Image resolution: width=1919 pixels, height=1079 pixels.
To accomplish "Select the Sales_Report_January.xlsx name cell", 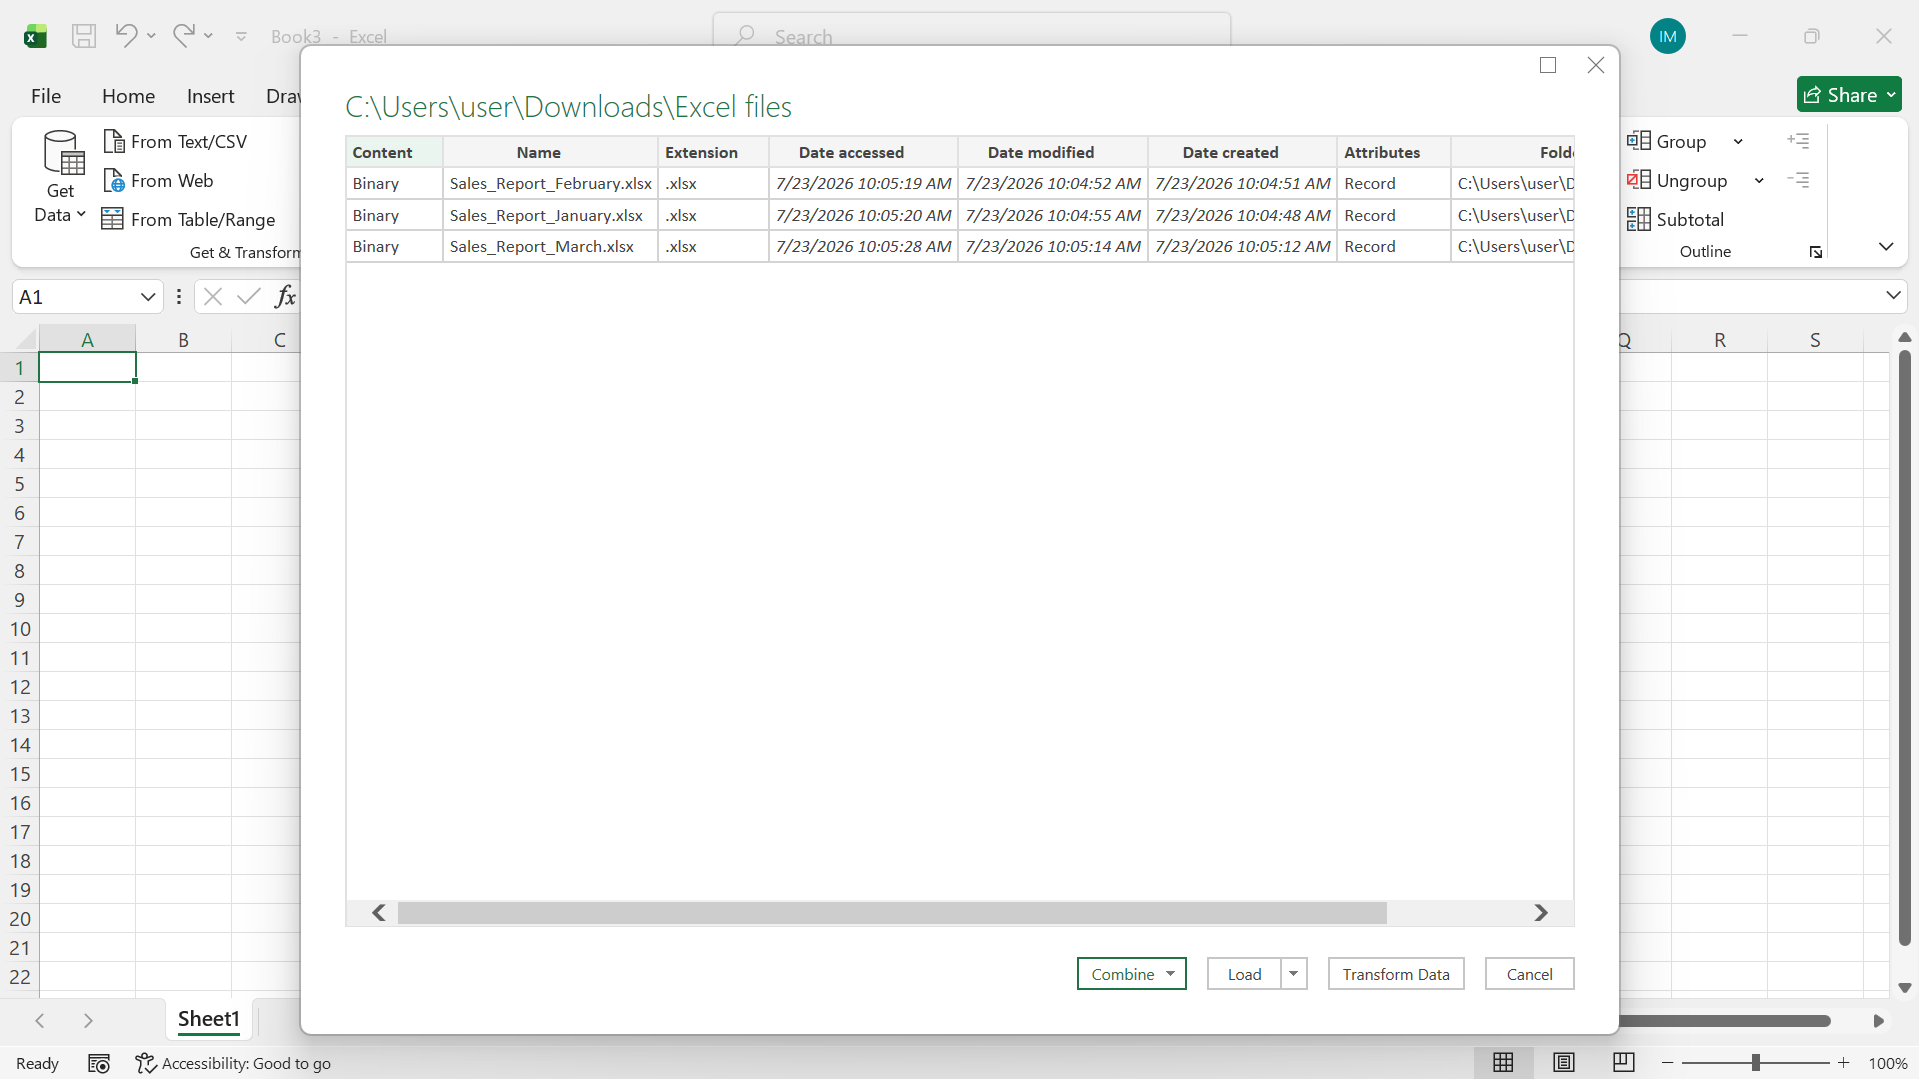I will pos(550,215).
